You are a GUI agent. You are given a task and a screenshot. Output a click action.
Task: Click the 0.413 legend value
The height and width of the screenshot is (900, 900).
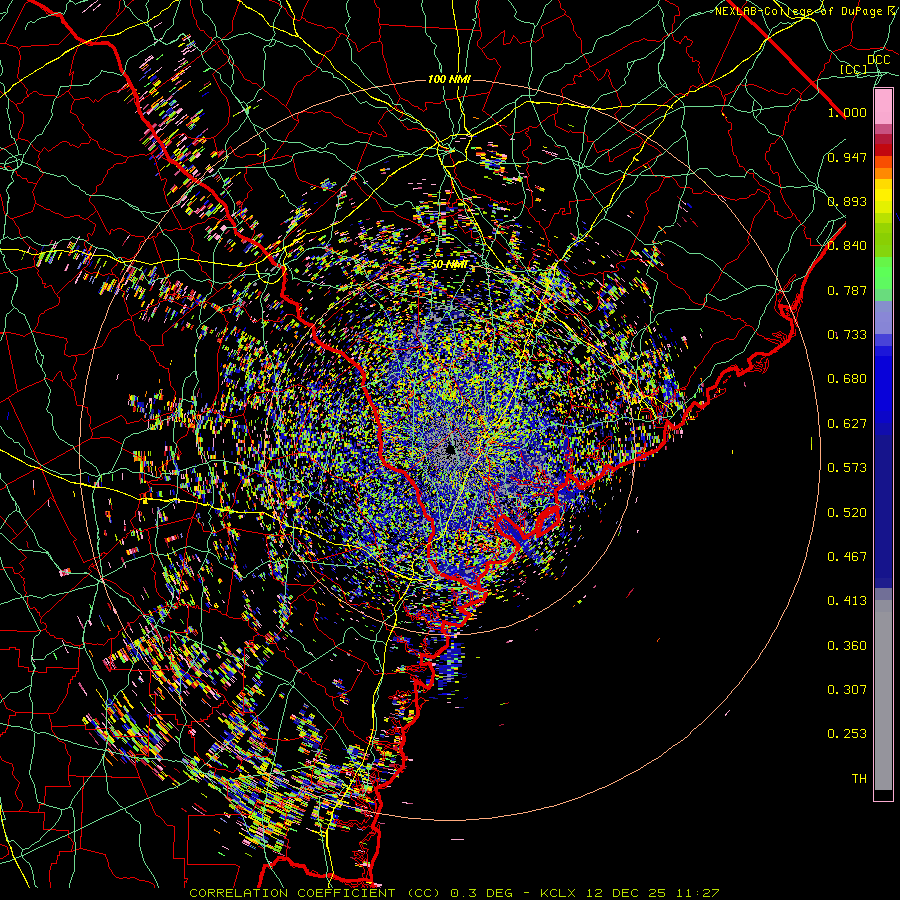coord(847,601)
